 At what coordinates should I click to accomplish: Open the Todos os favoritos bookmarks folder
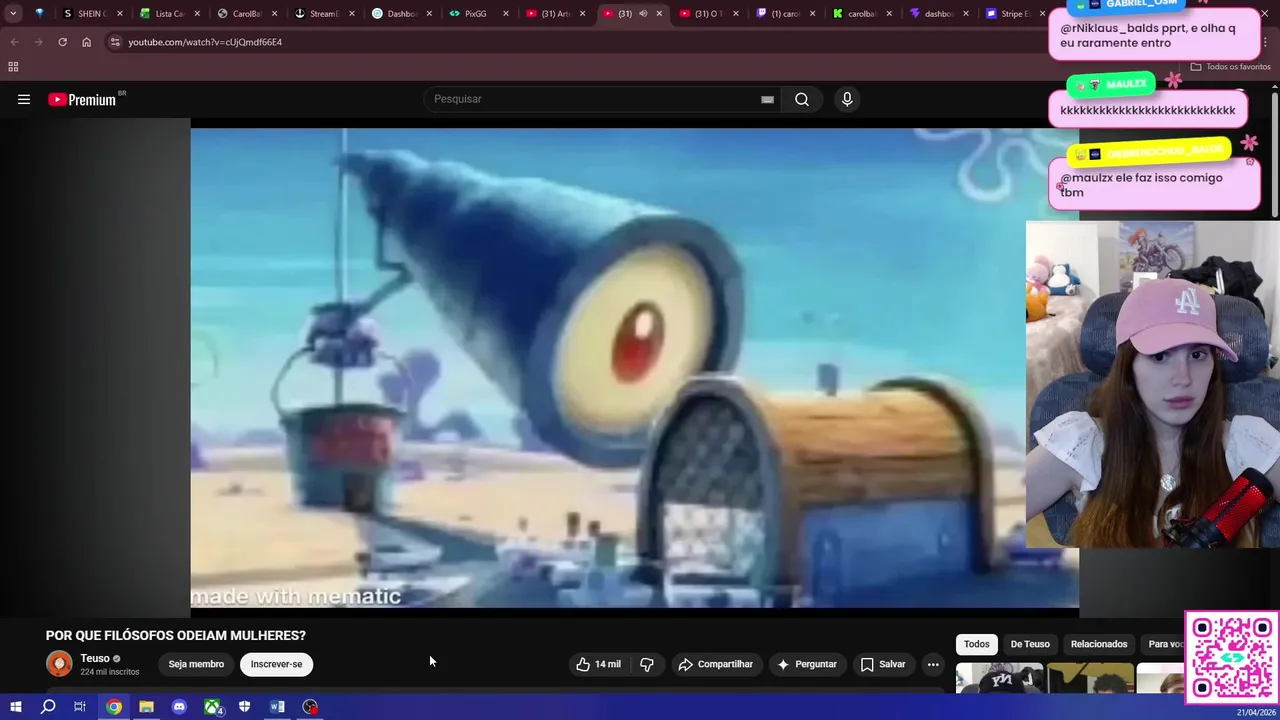(x=1230, y=67)
